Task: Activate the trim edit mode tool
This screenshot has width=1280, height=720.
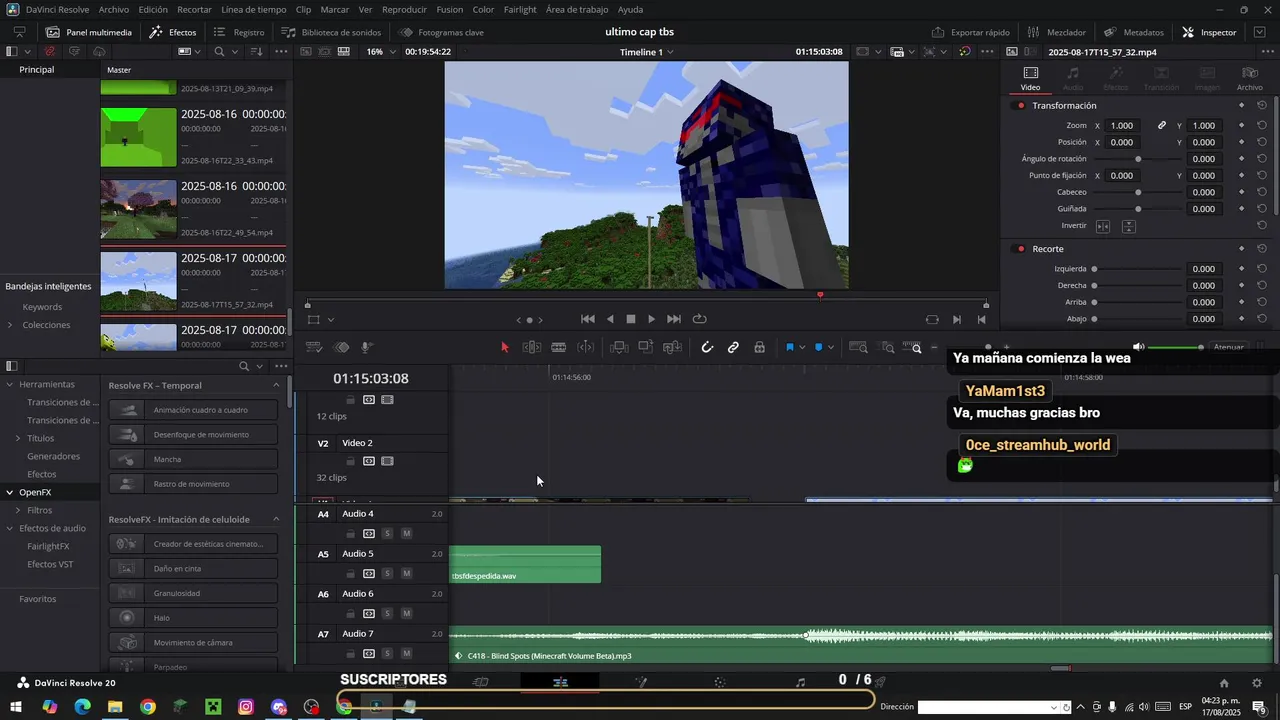Action: click(x=532, y=347)
